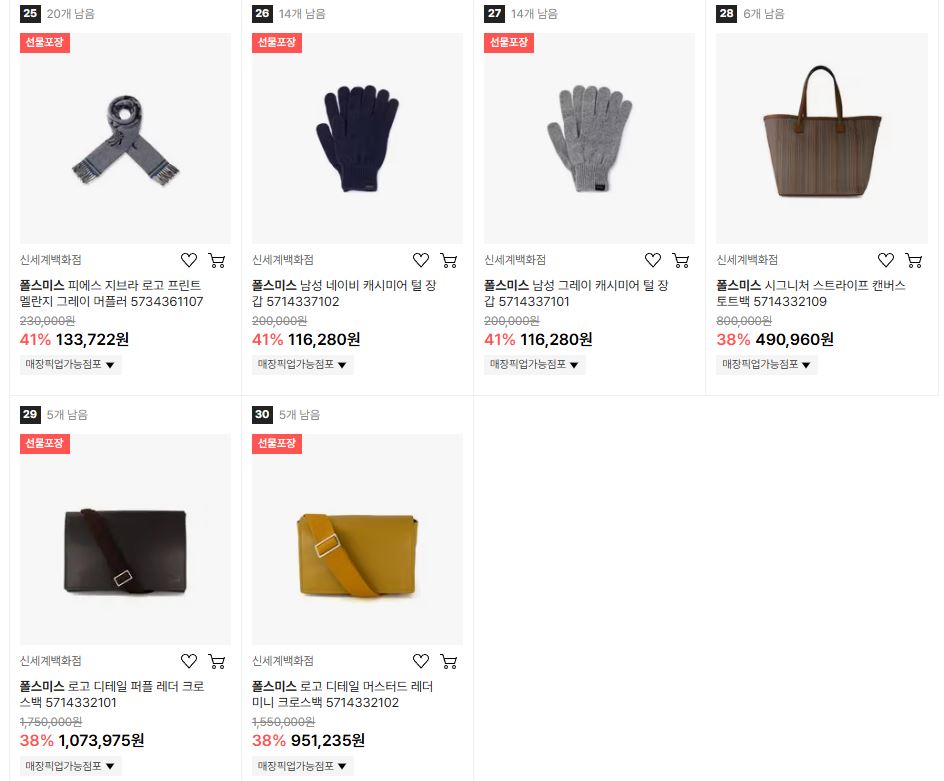Favorite the purple leather crossbag
This screenshot has width=944, height=781.
click(x=189, y=661)
